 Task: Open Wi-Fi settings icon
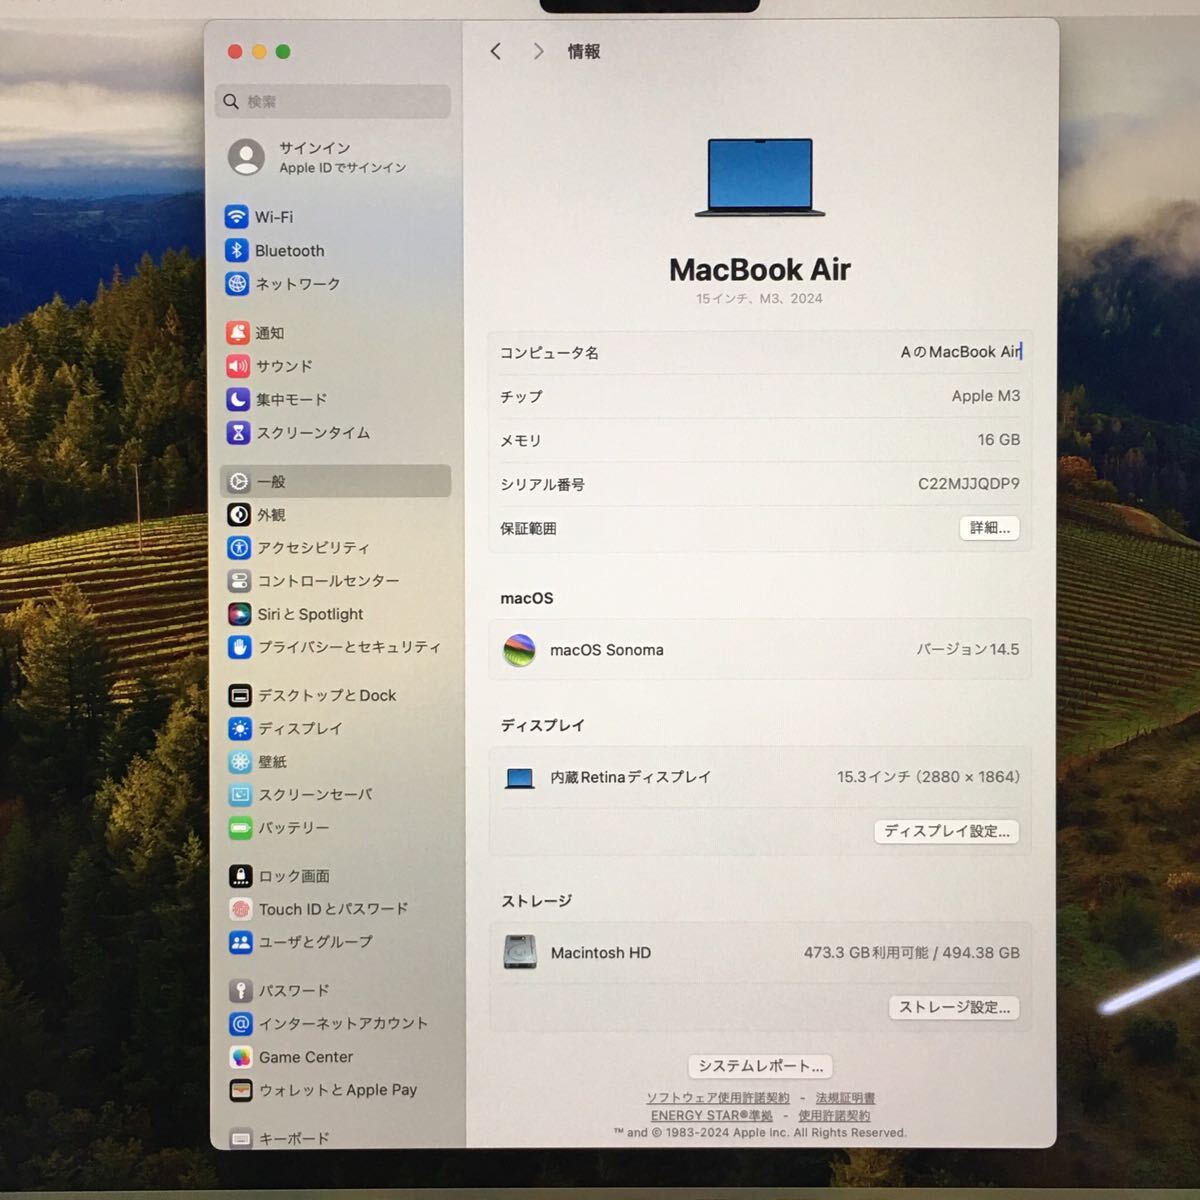(236, 217)
